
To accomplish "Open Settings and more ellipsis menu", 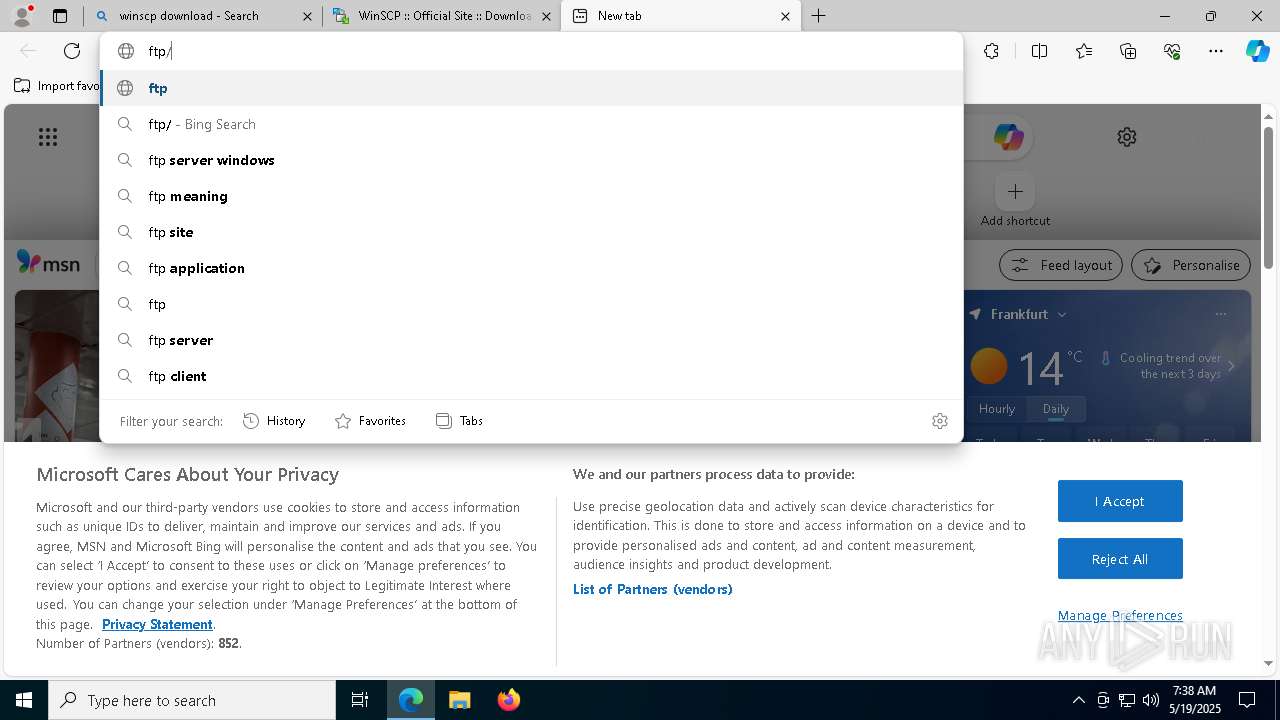I will pos(1216,51).
